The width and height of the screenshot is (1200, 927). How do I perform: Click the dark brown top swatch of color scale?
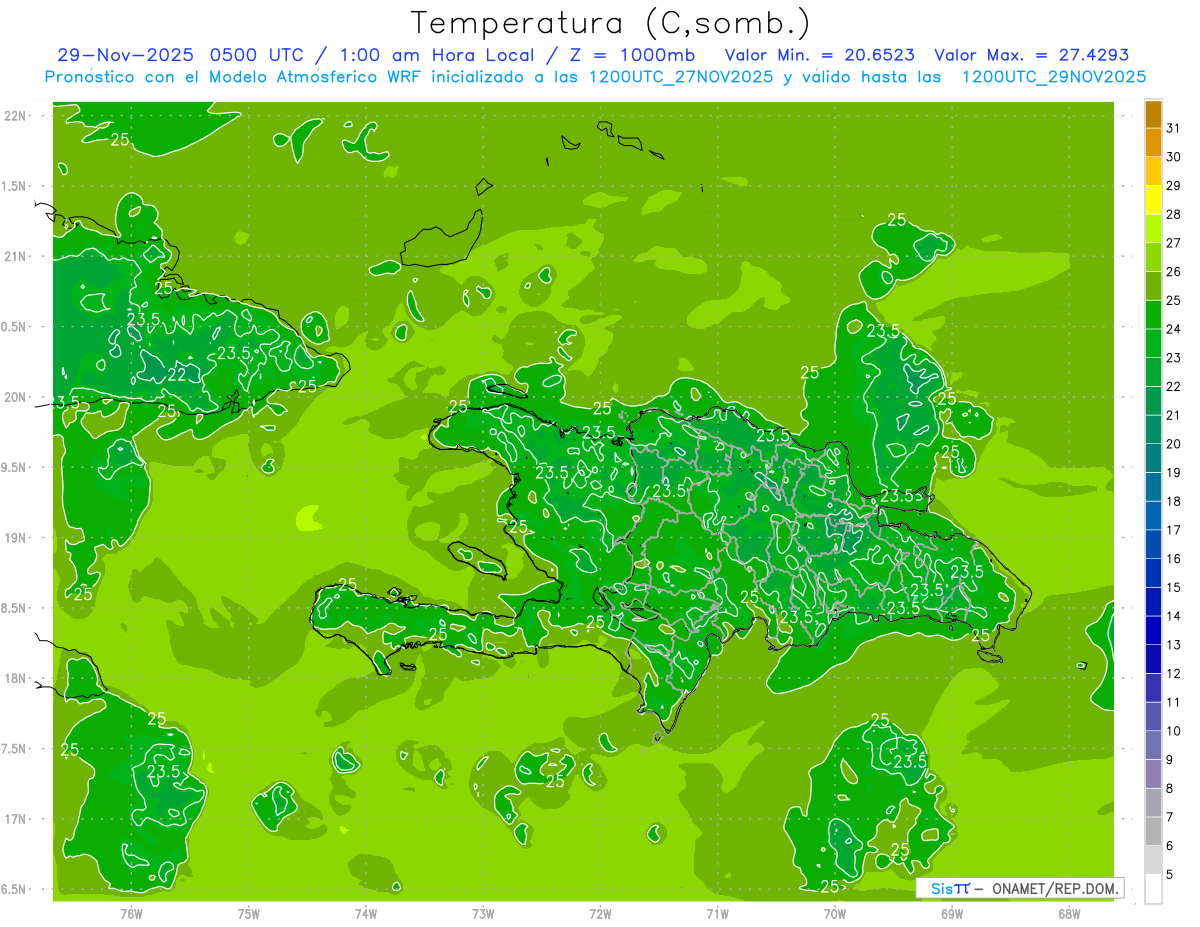click(x=1153, y=114)
